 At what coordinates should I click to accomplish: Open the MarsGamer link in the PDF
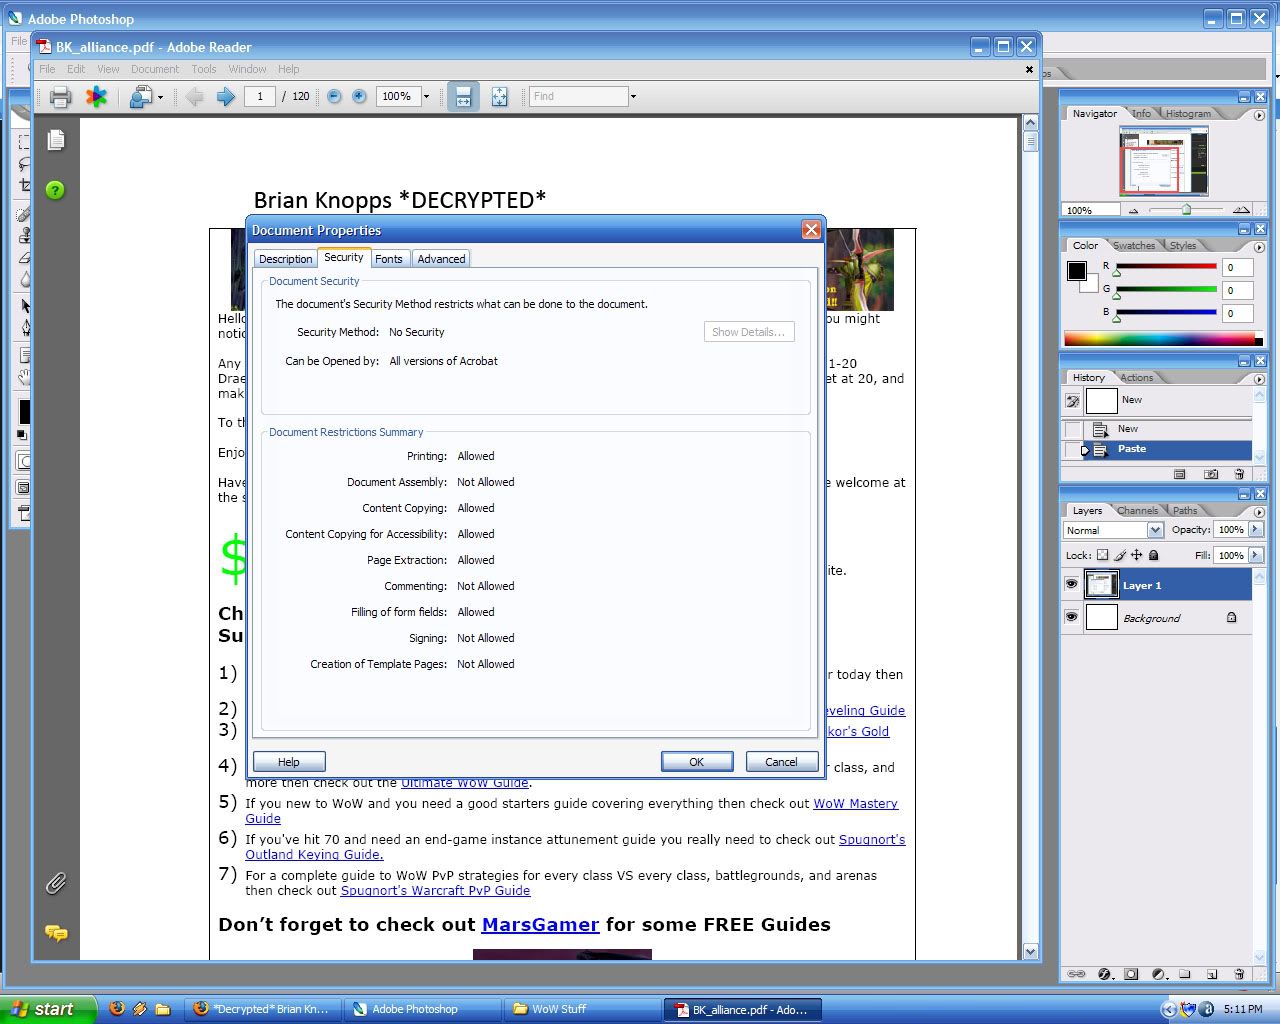[x=540, y=925]
